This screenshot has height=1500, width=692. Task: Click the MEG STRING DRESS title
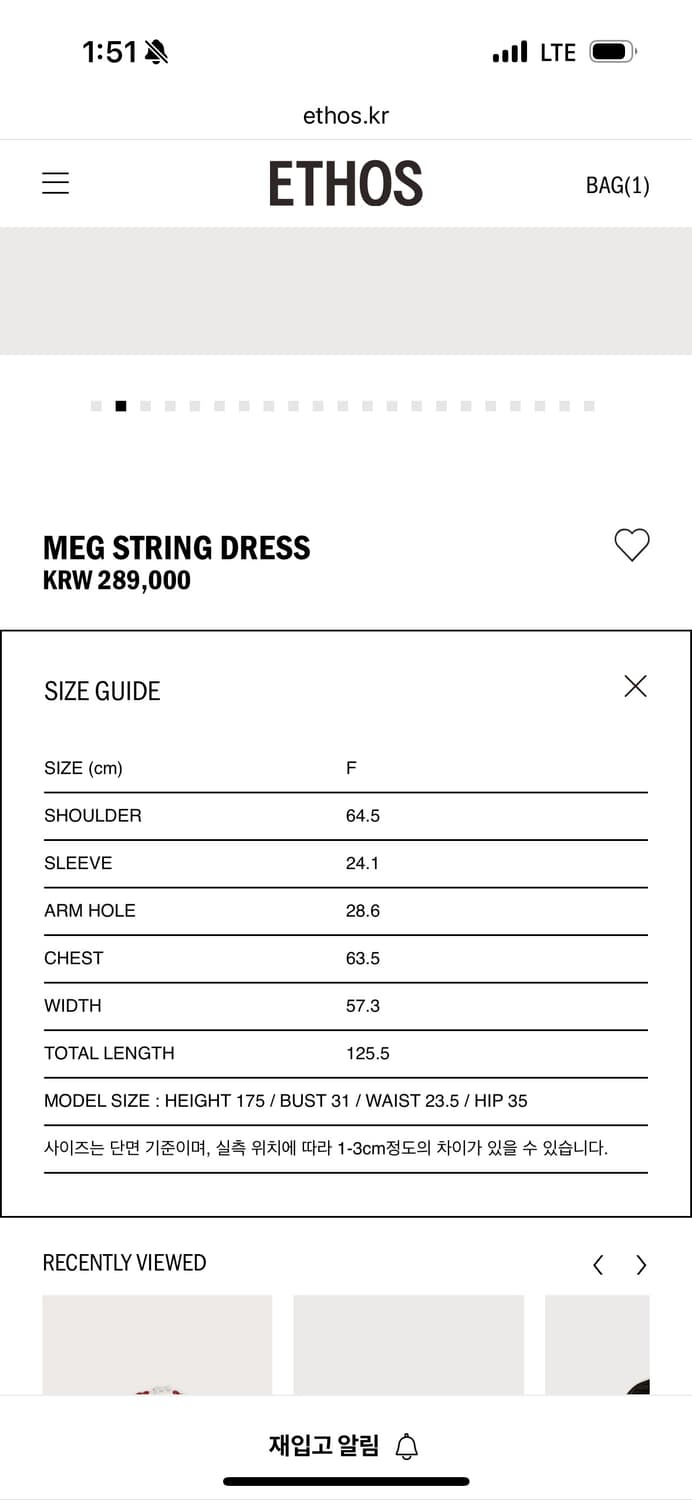[x=177, y=547]
